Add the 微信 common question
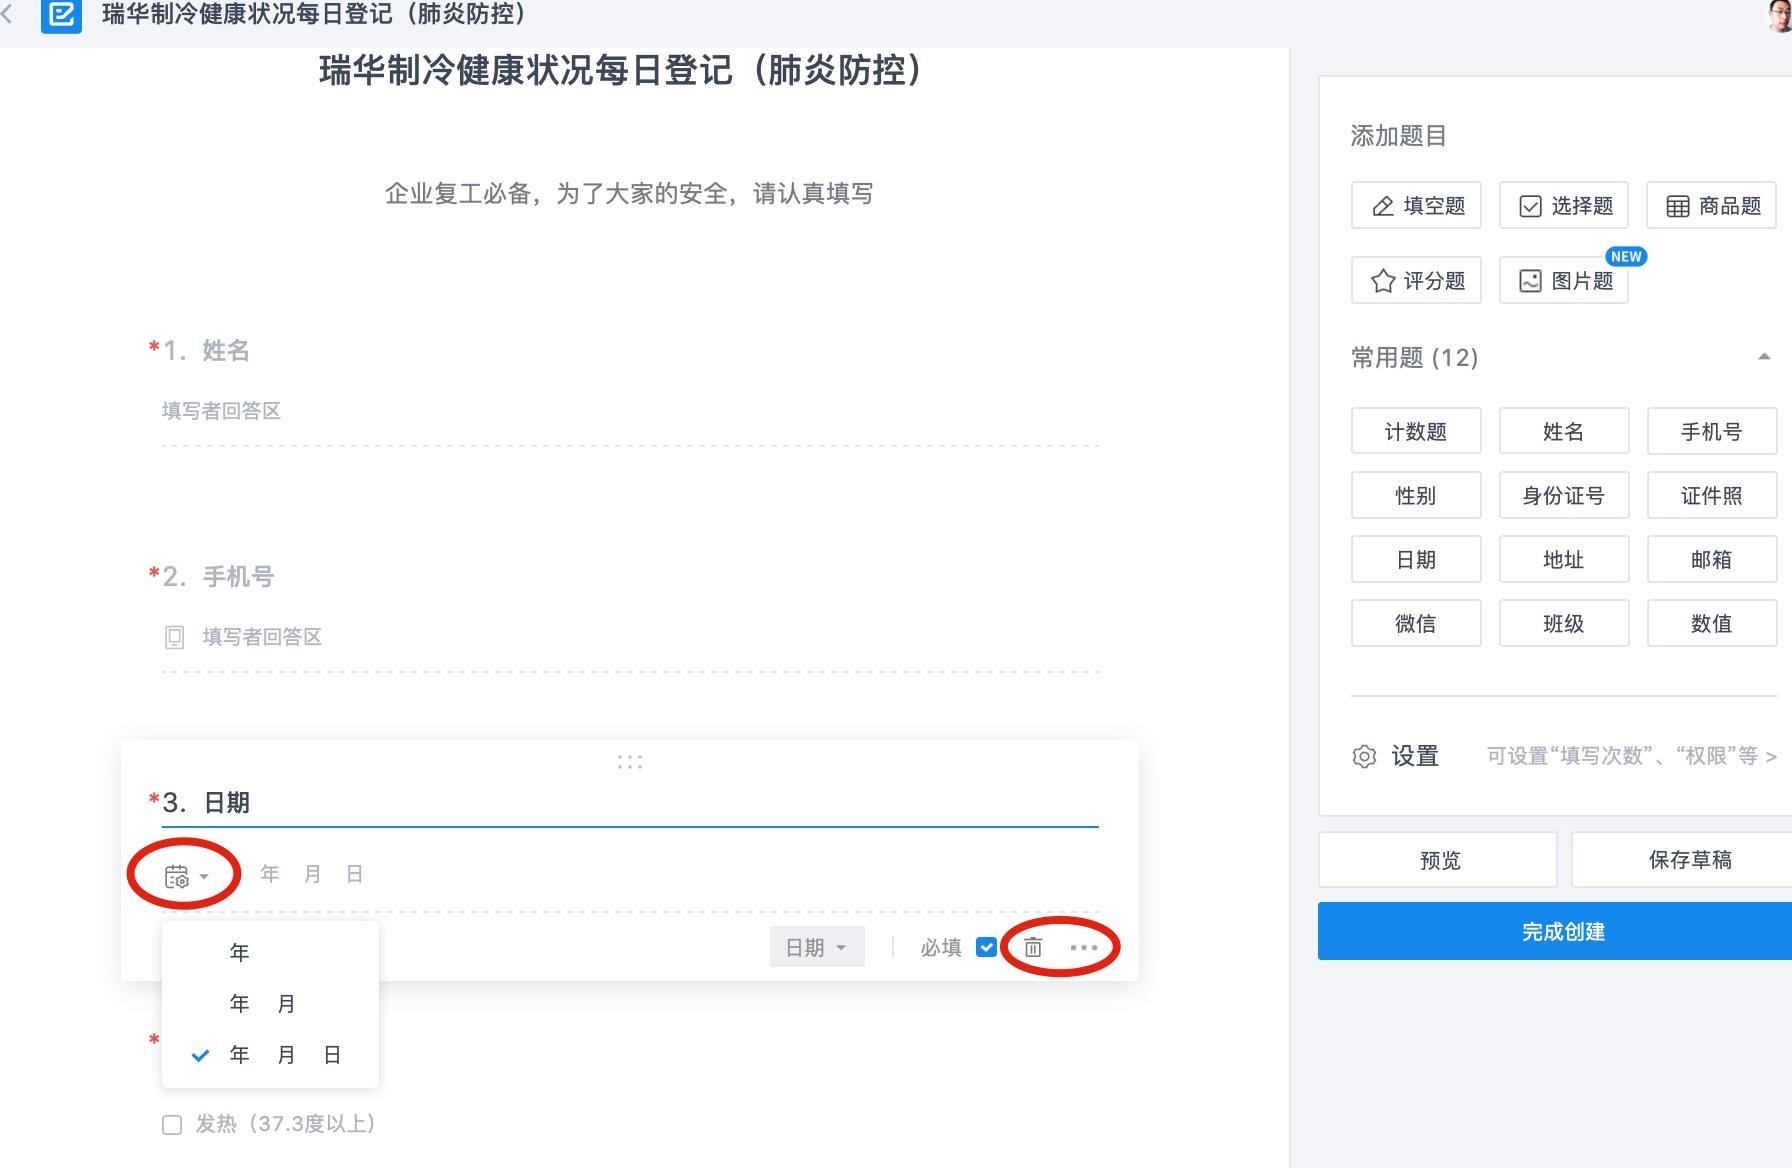1792x1168 pixels. point(1416,624)
